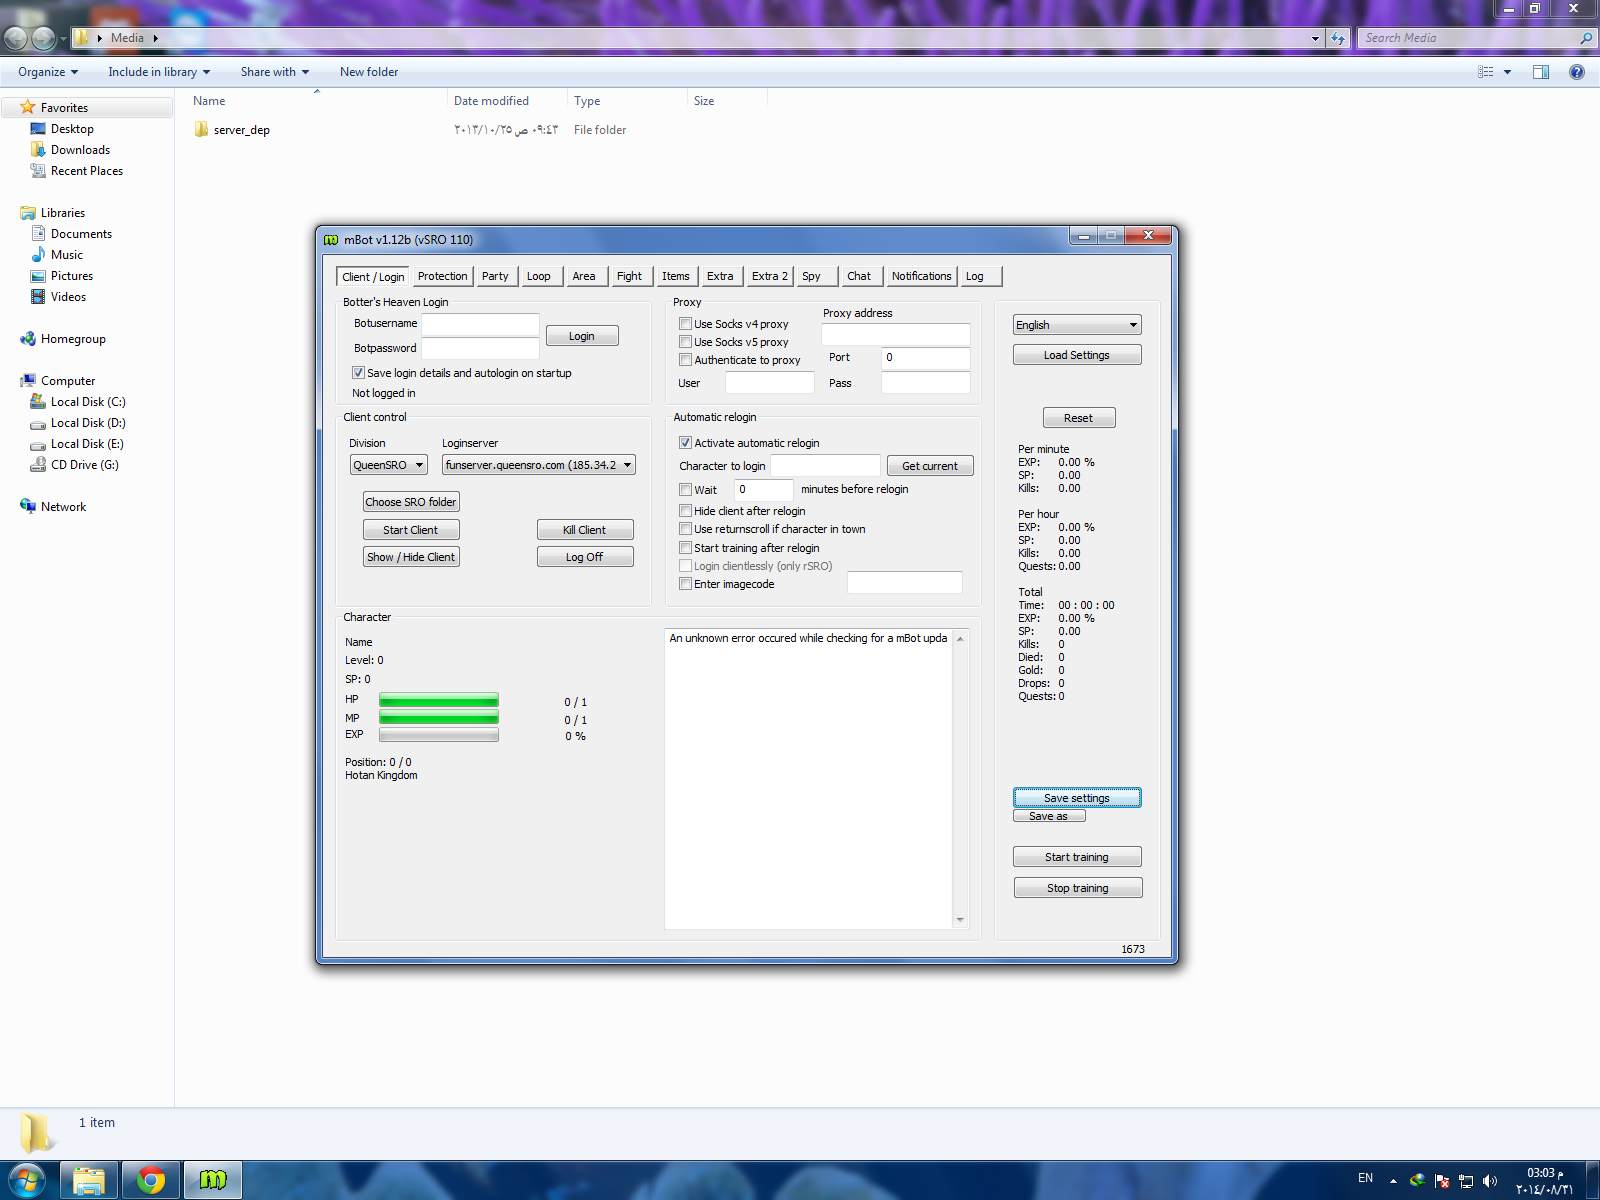1600x1200 pixels.
Task: Click Start training button
Action: click(x=1077, y=857)
